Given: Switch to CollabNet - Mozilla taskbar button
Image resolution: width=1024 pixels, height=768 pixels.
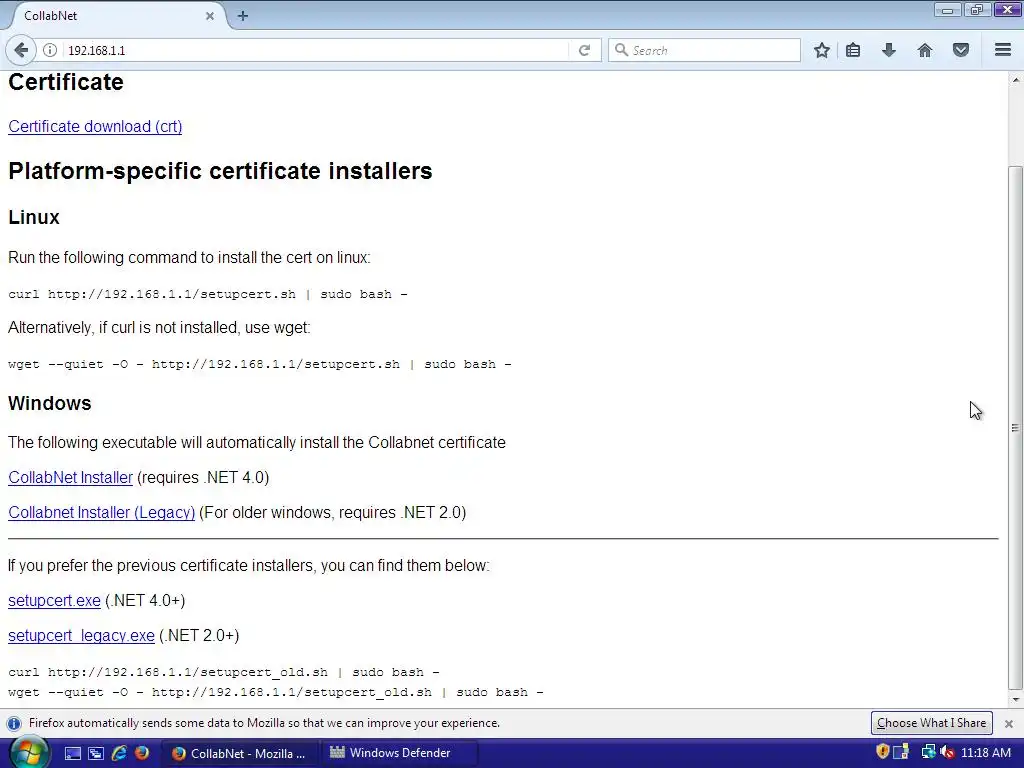Looking at the screenshot, I should point(239,753).
